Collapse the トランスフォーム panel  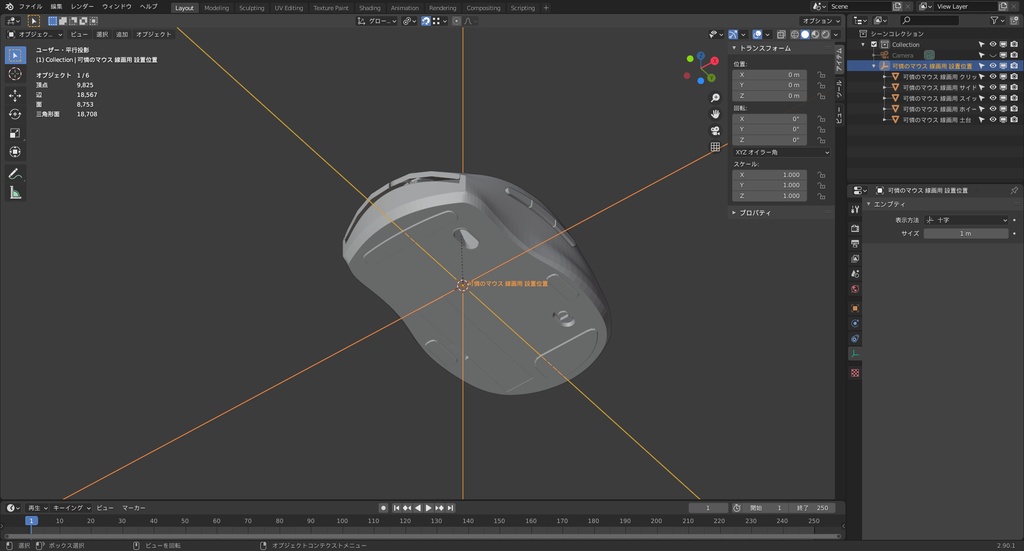(734, 48)
